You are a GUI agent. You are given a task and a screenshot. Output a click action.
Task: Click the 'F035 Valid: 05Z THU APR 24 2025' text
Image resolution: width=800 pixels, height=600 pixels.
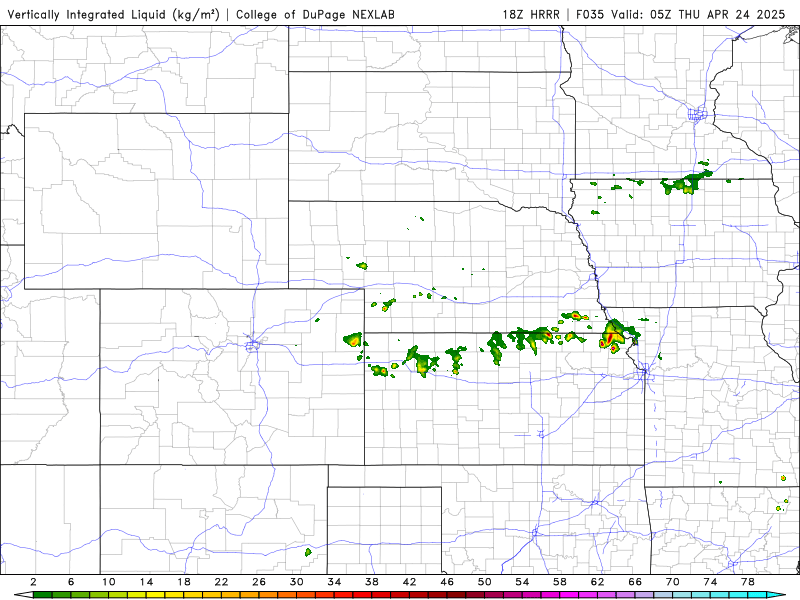point(681,14)
